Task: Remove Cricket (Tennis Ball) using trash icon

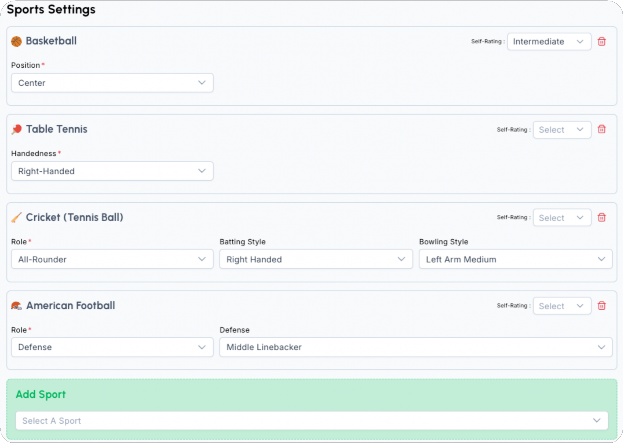Action: (601, 218)
